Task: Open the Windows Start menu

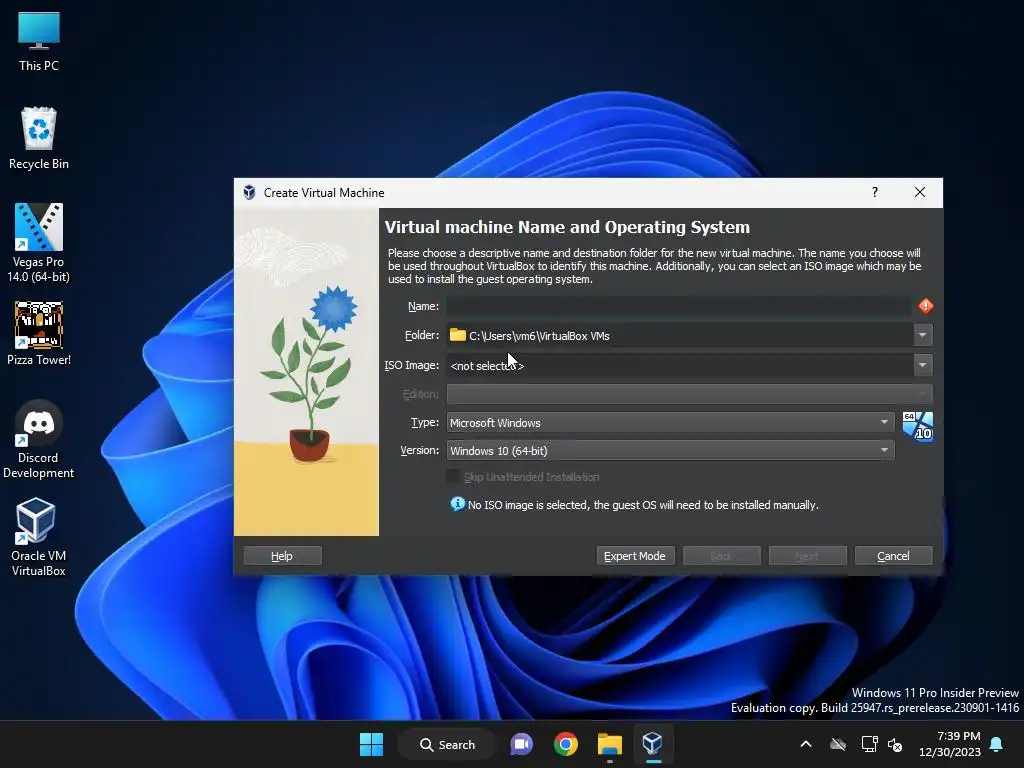Action: click(372, 744)
